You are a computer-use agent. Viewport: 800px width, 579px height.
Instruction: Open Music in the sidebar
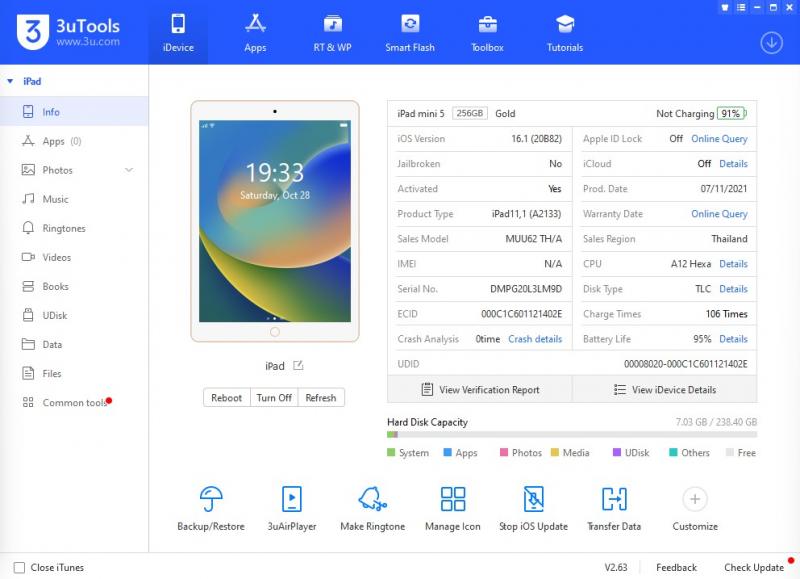pyautogui.click(x=74, y=199)
